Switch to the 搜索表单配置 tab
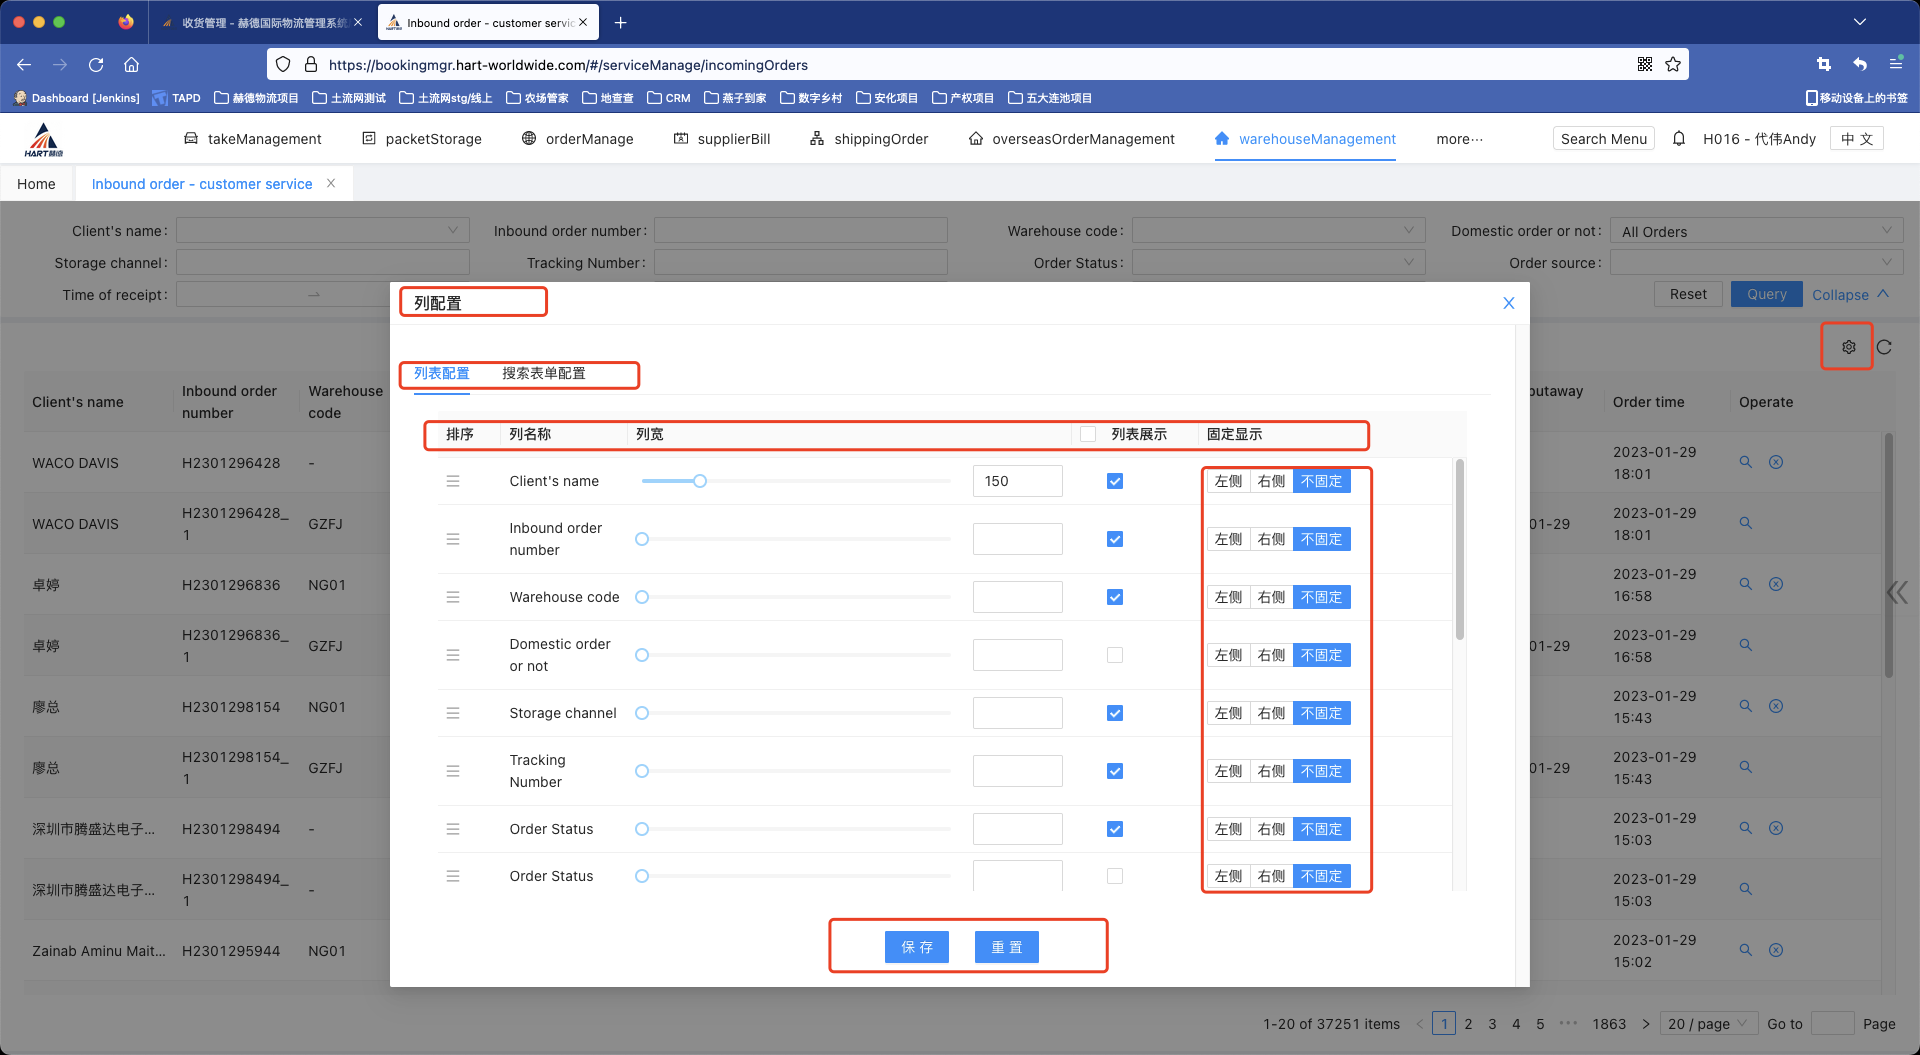Screen dimensions: 1920x1055 point(543,373)
